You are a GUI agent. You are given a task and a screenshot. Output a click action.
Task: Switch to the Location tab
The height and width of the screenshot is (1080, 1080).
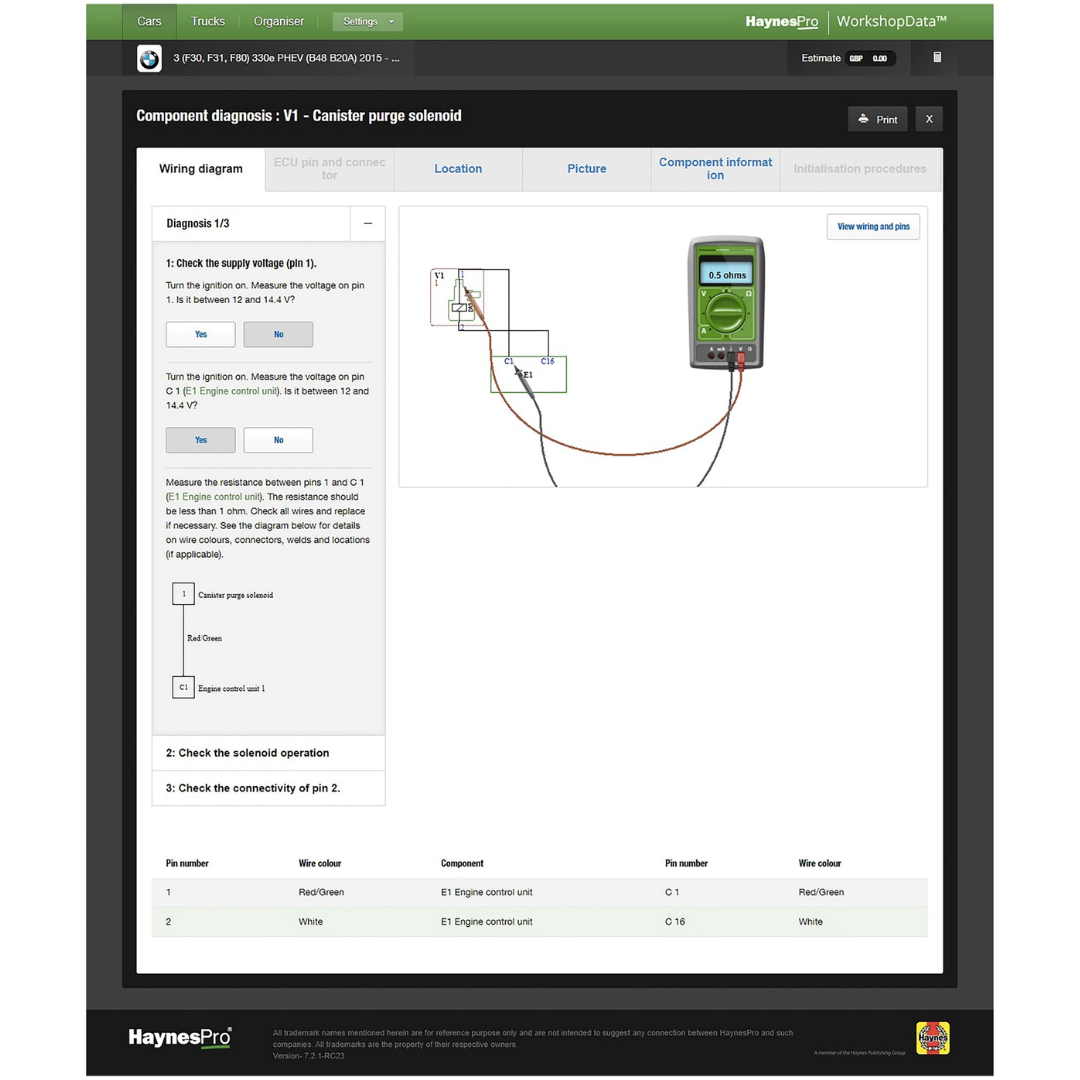[x=458, y=169]
